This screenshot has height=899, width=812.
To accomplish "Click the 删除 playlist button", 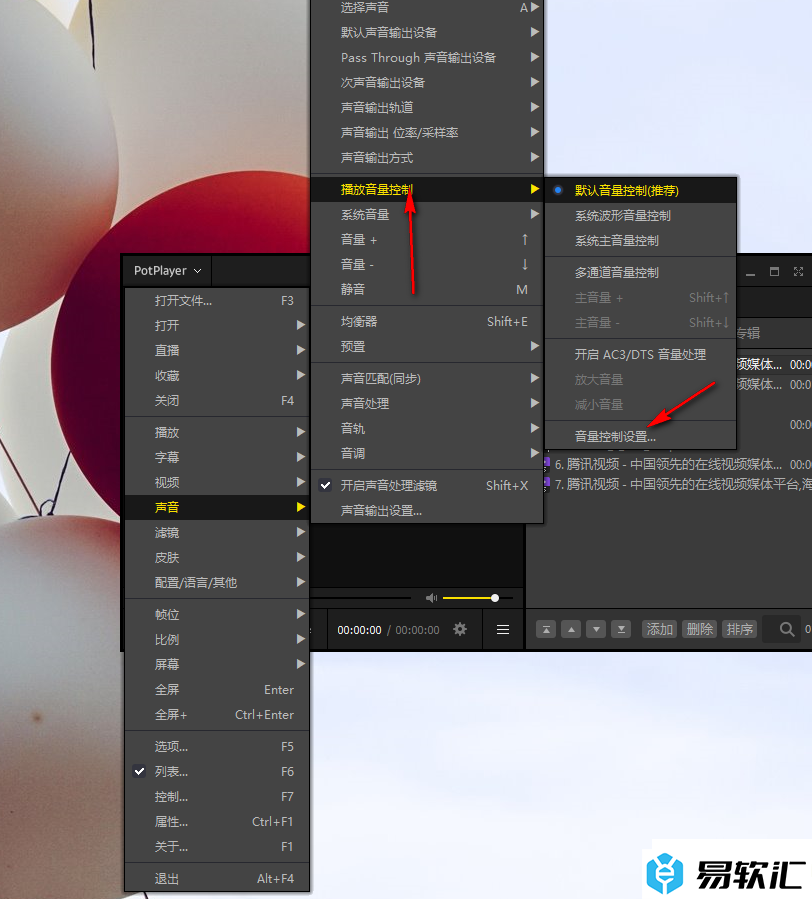I will pyautogui.click(x=700, y=630).
